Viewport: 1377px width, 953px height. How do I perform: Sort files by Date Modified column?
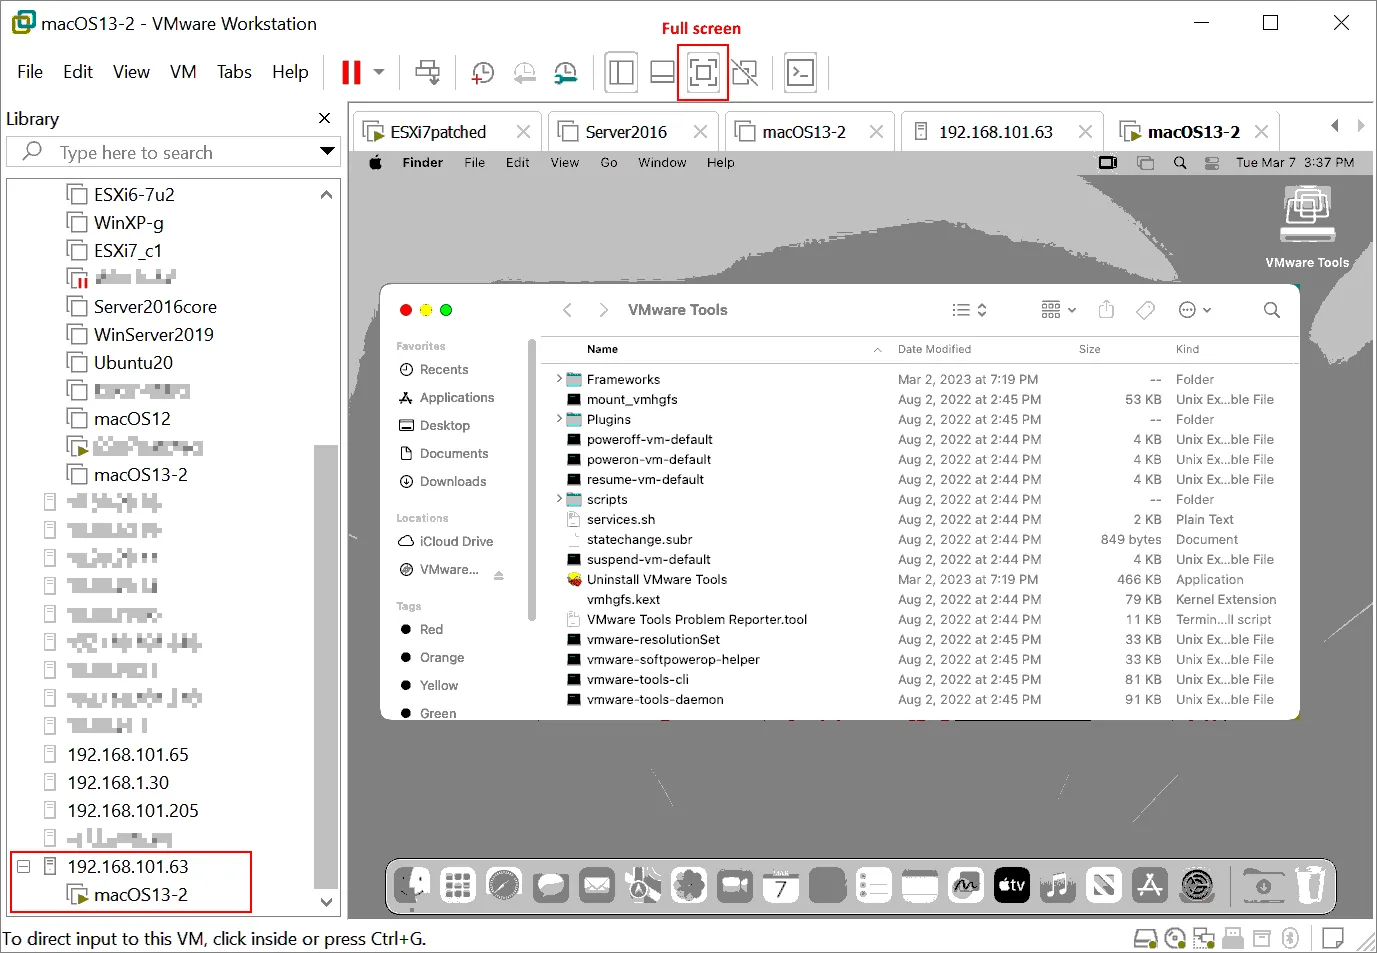pos(934,349)
